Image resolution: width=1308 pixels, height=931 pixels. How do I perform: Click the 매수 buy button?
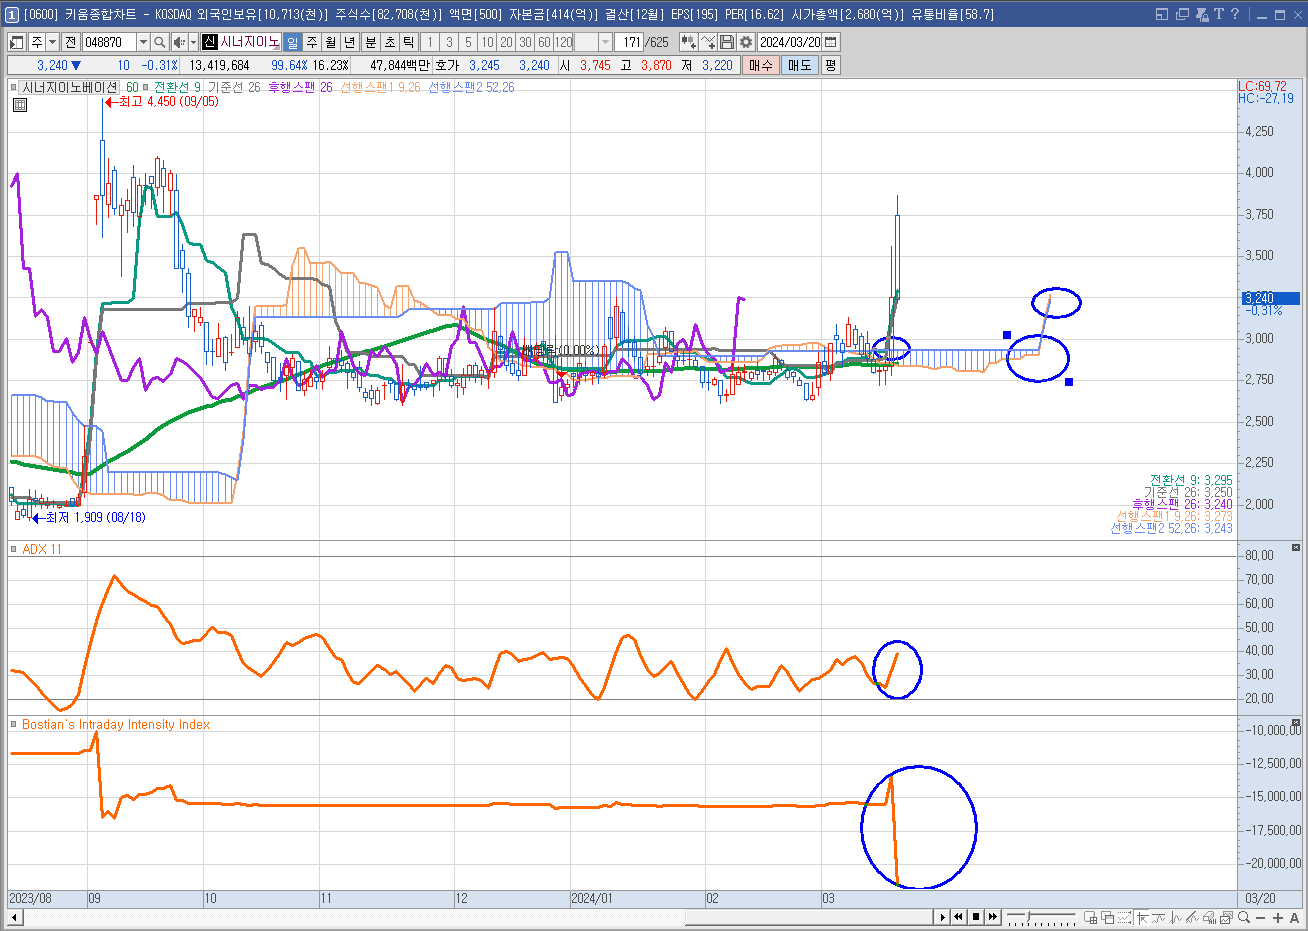[x=761, y=65]
